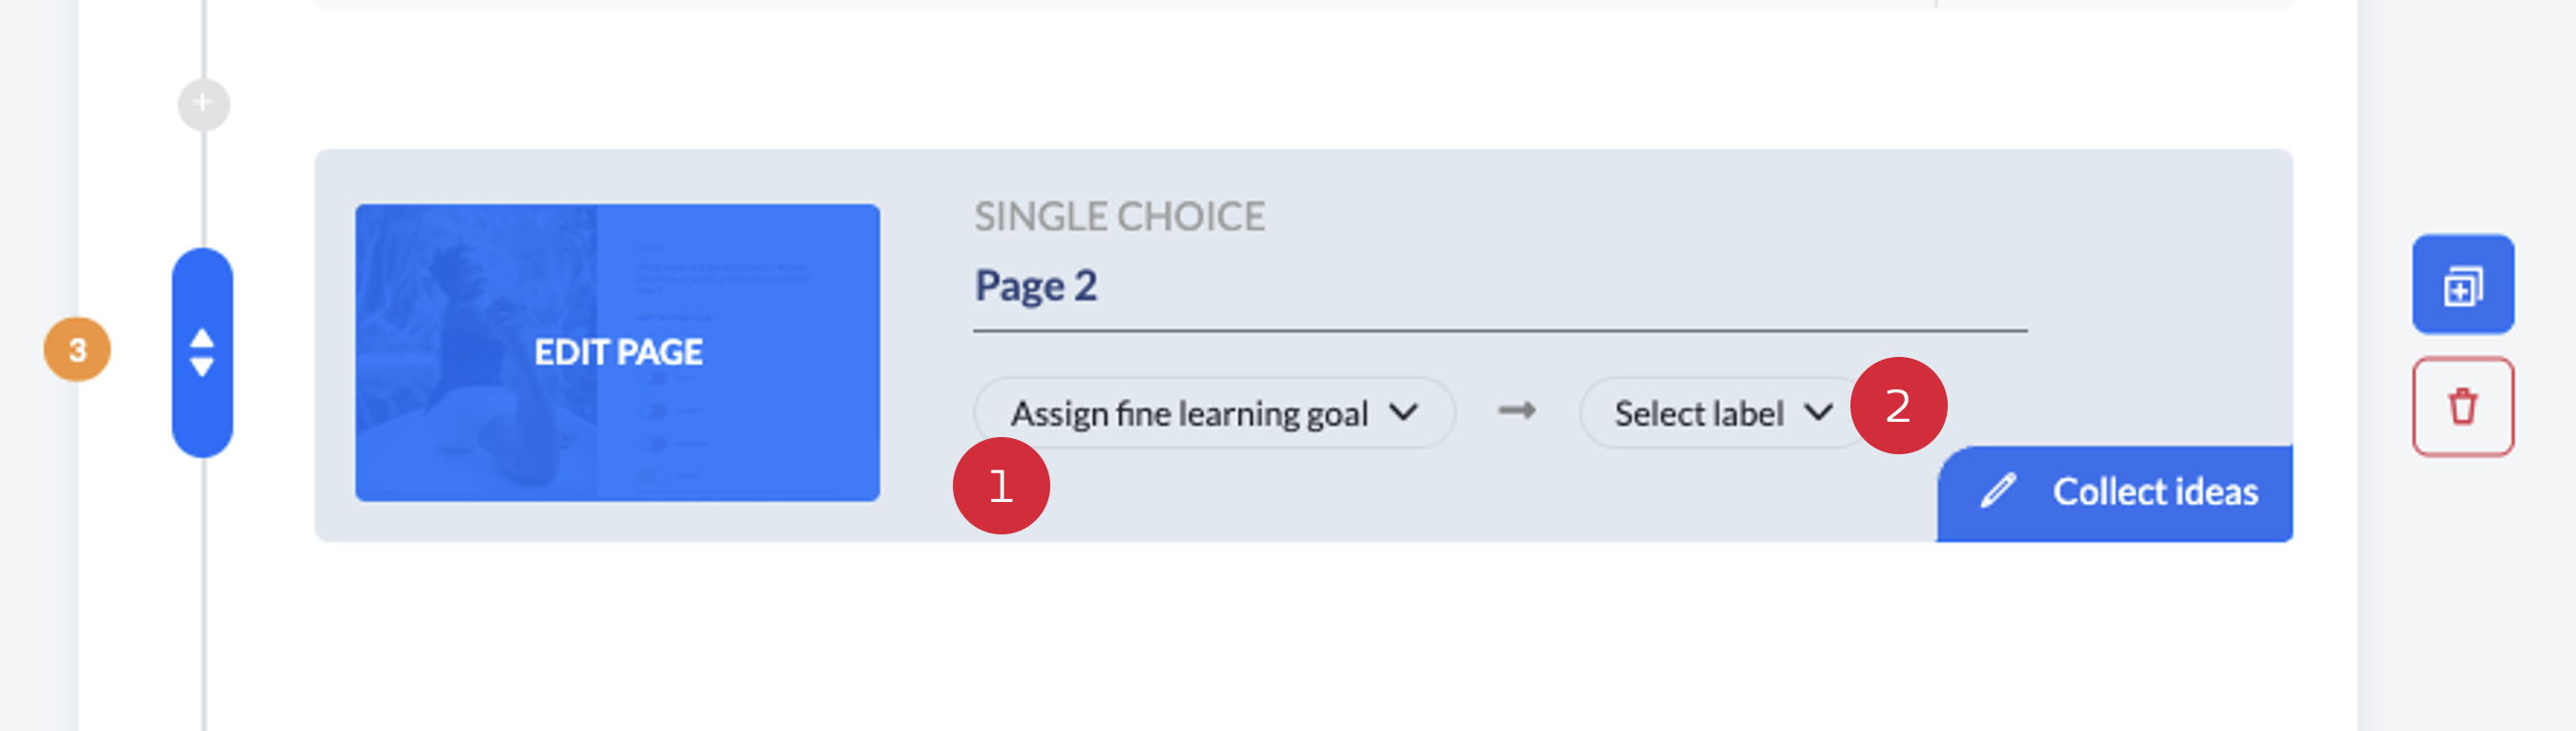The height and width of the screenshot is (731, 2576).
Task: Click the chevron next to Select label
Action: coord(1818,412)
